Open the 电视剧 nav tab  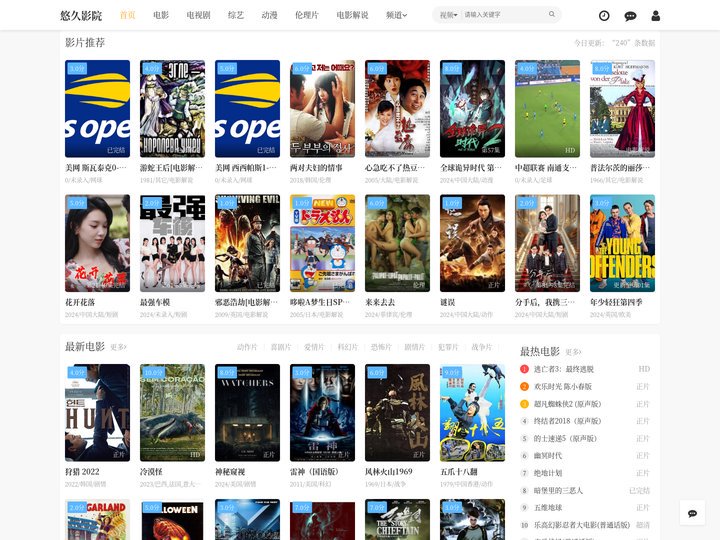[x=198, y=15]
